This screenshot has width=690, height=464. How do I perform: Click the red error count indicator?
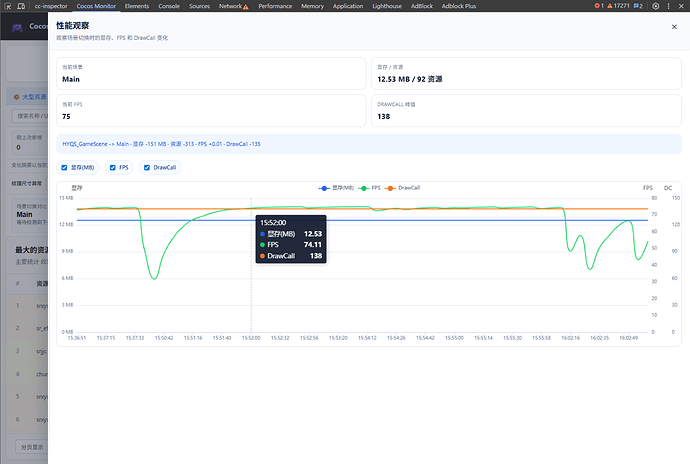click(x=599, y=6)
